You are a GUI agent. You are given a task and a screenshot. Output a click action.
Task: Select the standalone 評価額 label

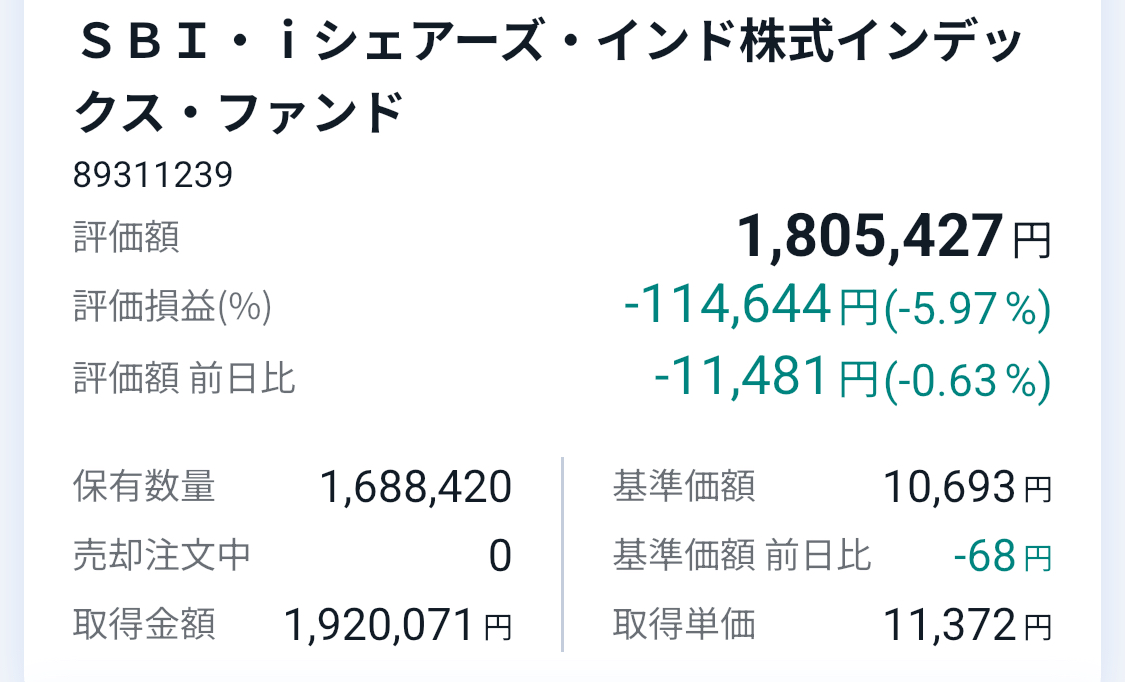coord(127,239)
